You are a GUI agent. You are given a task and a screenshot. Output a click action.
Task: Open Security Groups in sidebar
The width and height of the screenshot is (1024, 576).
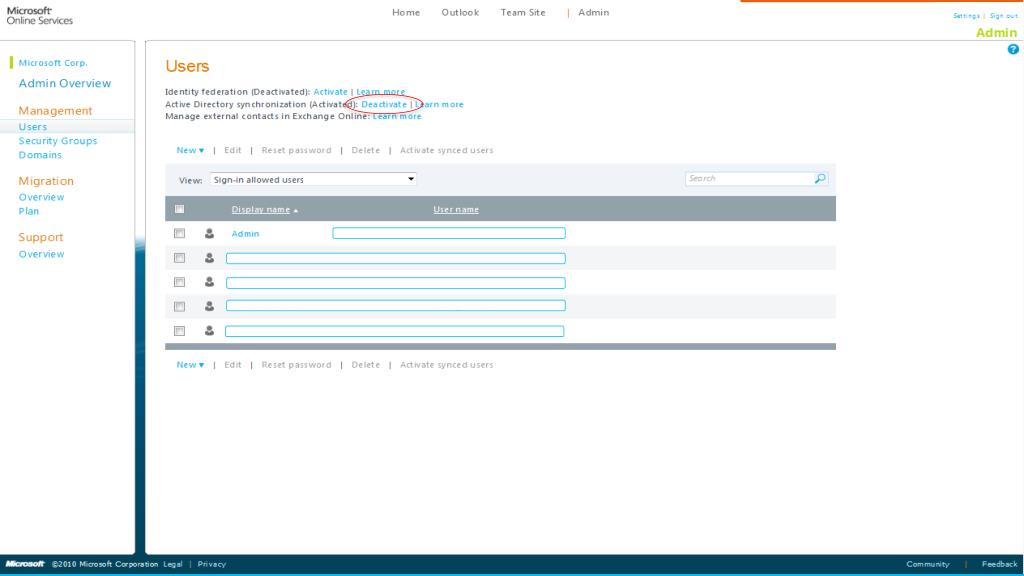click(57, 141)
